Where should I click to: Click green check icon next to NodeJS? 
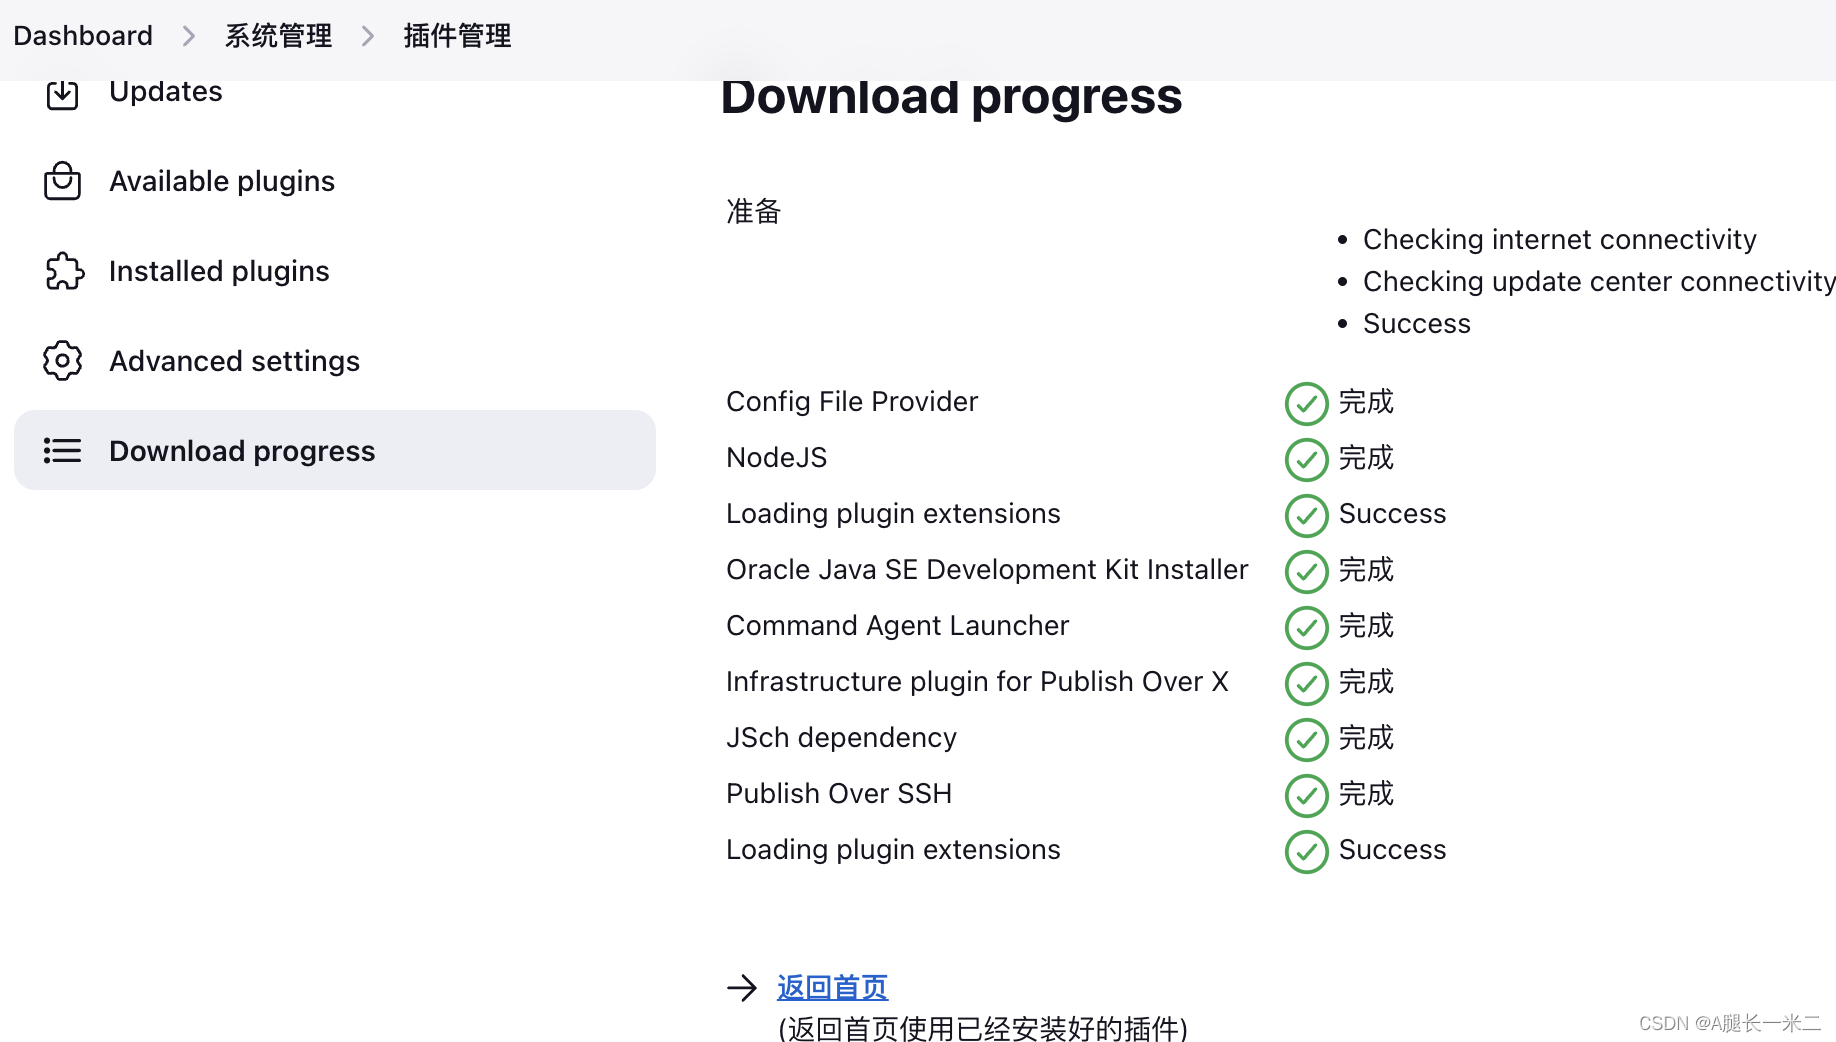pos(1306,459)
